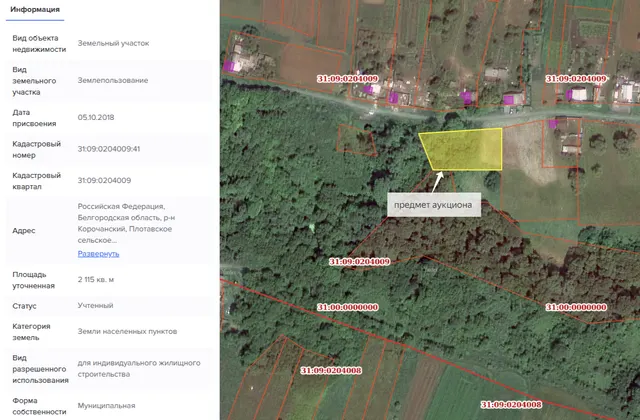Click the area value 2 115 кв. м

pyautogui.click(x=96, y=280)
